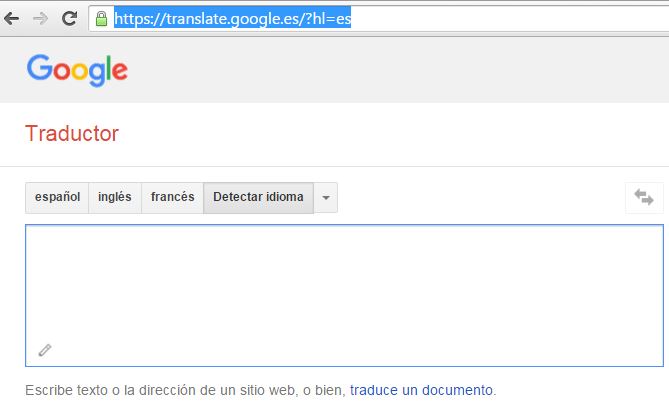Expand the source language dropdown arrow
The height and width of the screenshot is (406, 669).
[x=326, y=197]
